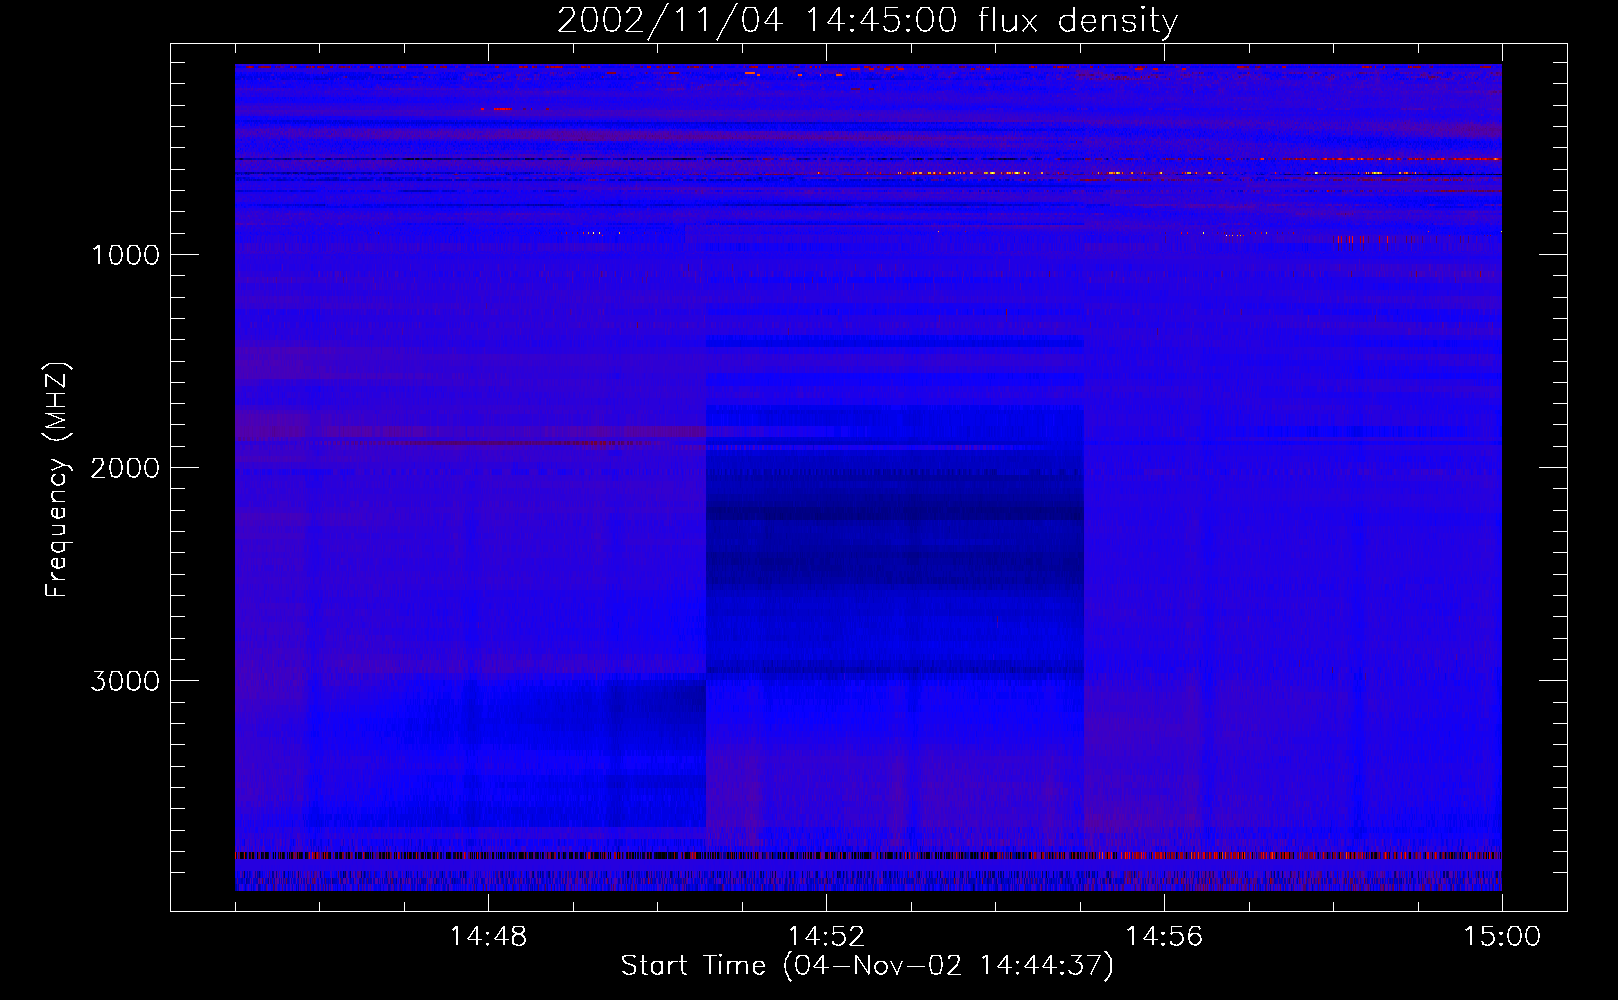Viewport: 1618px width, 1000px height.
Task: Click the 1000 frequency tick label
Action: point(125,255)
